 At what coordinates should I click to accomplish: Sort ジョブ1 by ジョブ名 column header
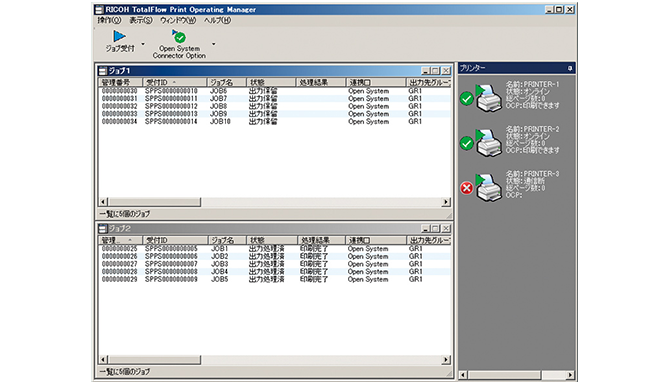(226, 82)
